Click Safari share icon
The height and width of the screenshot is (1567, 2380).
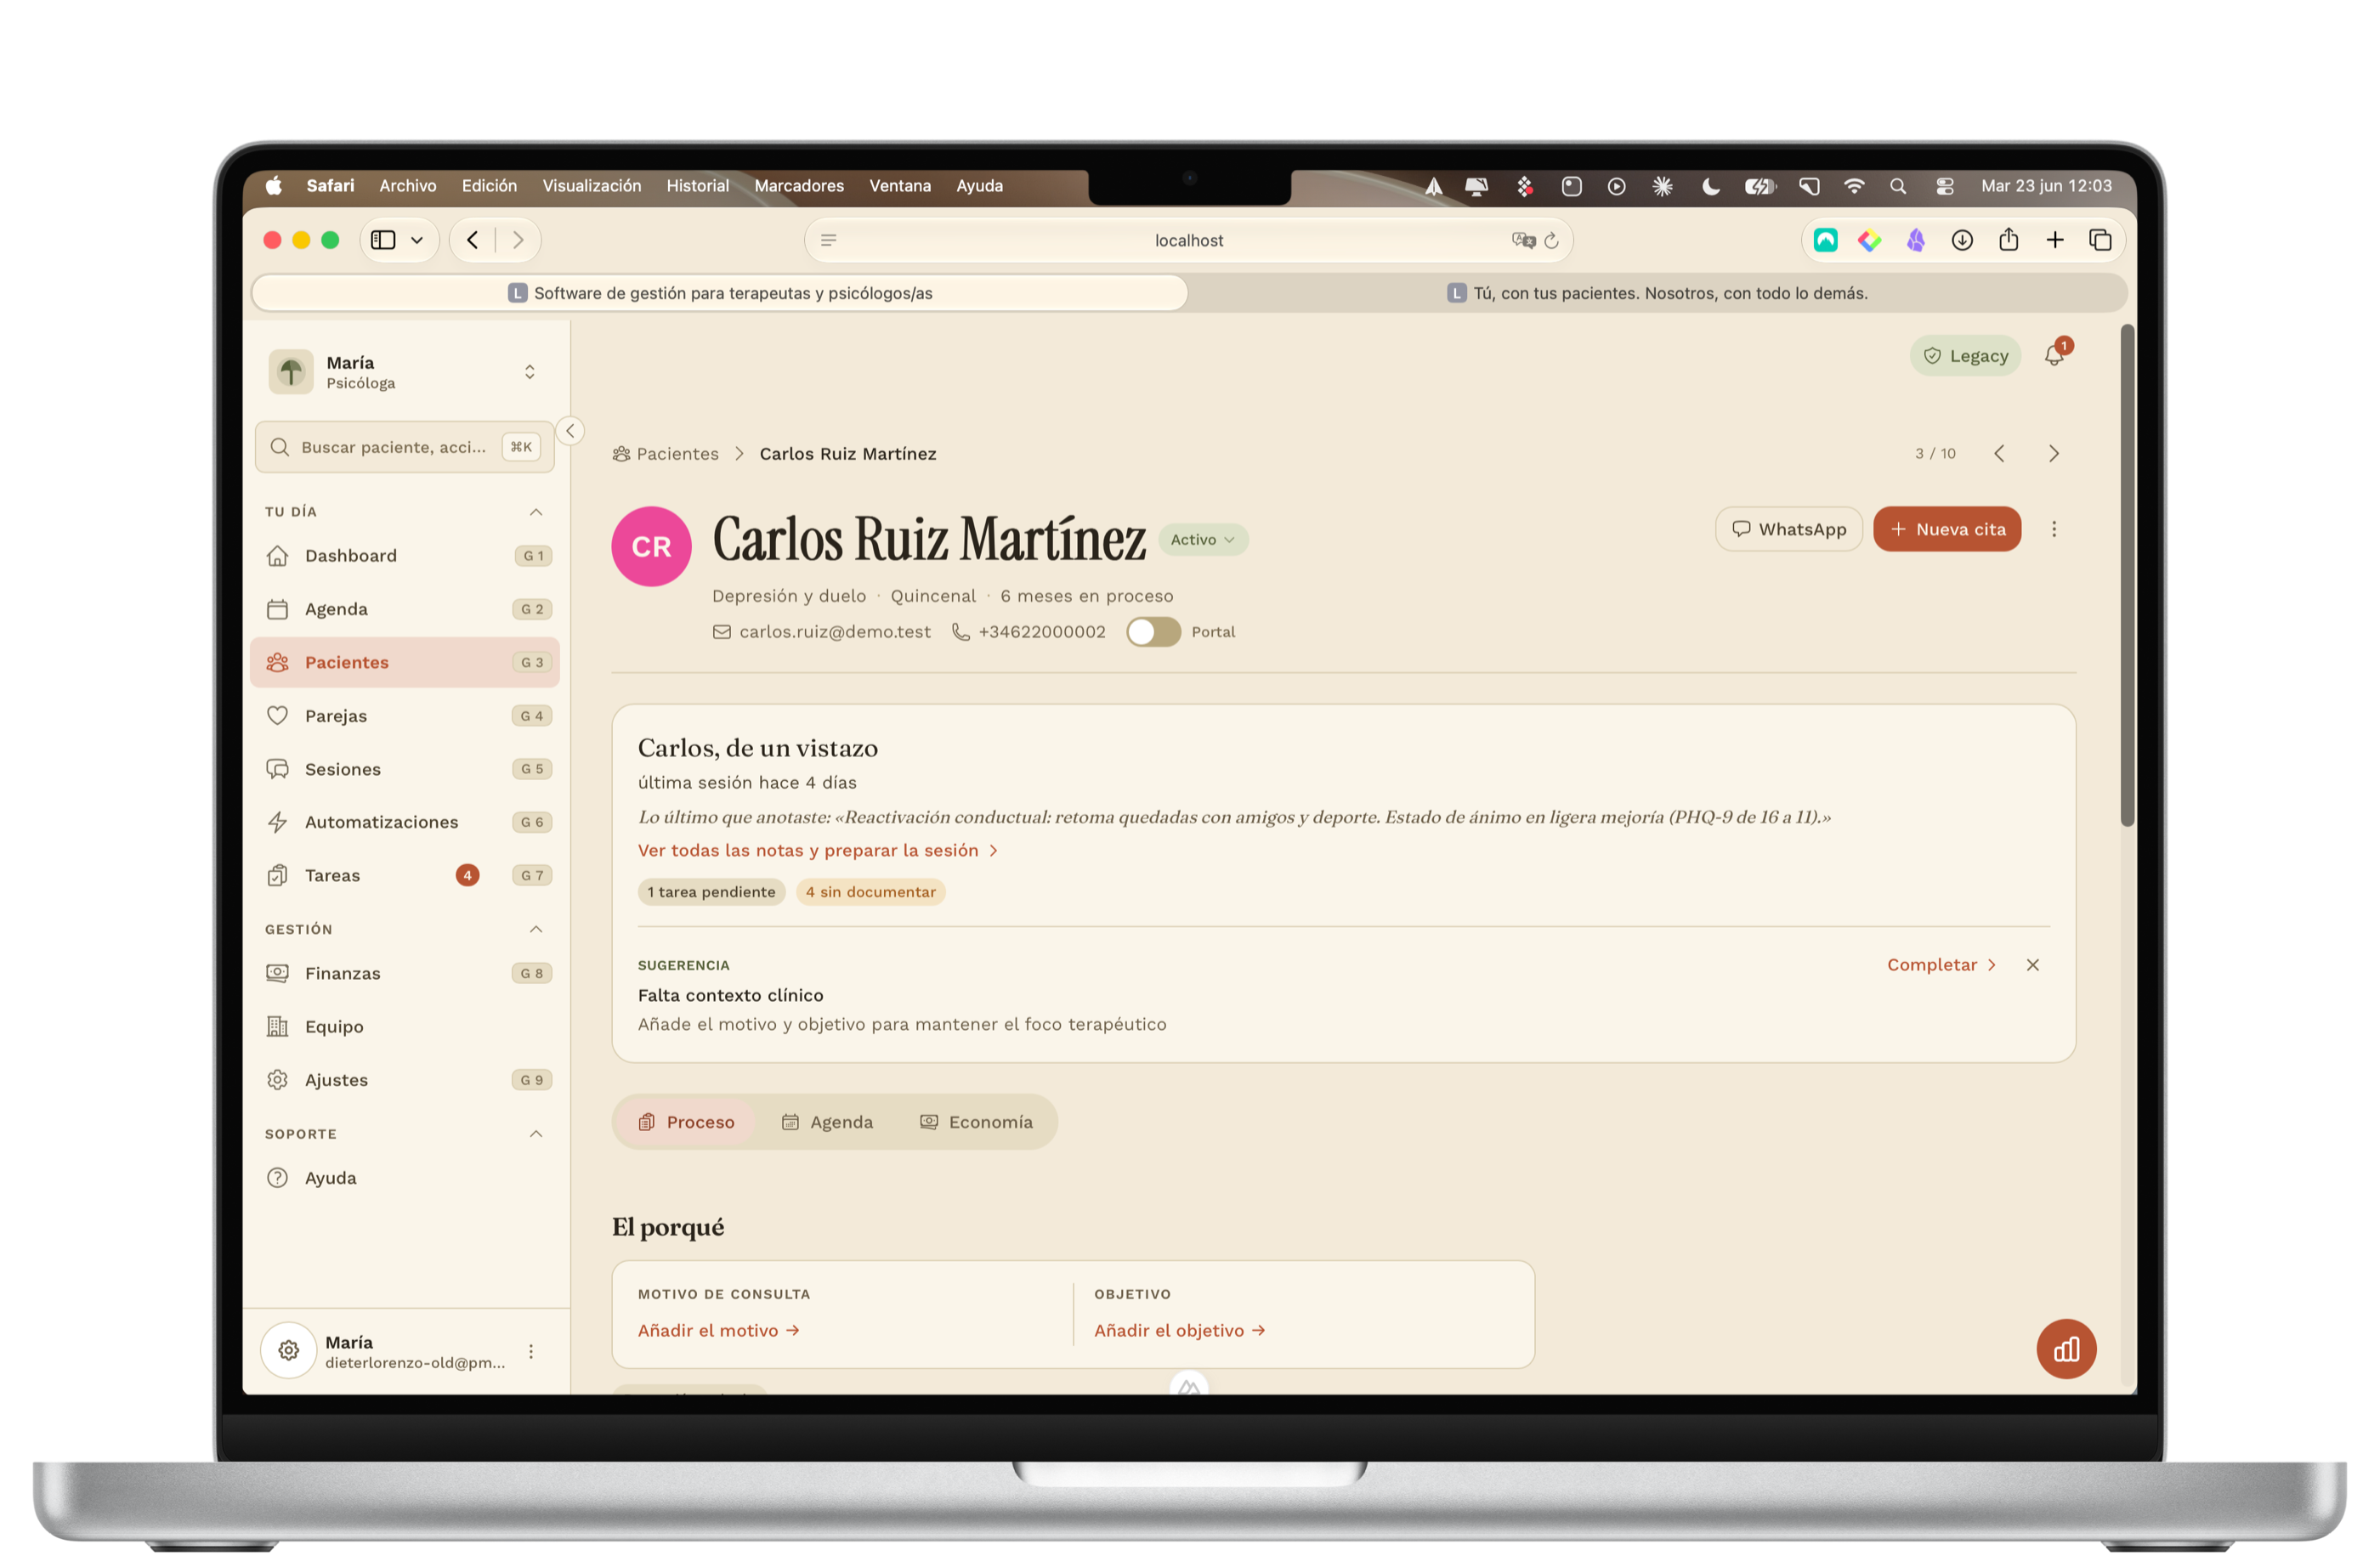coord(2008,240)
